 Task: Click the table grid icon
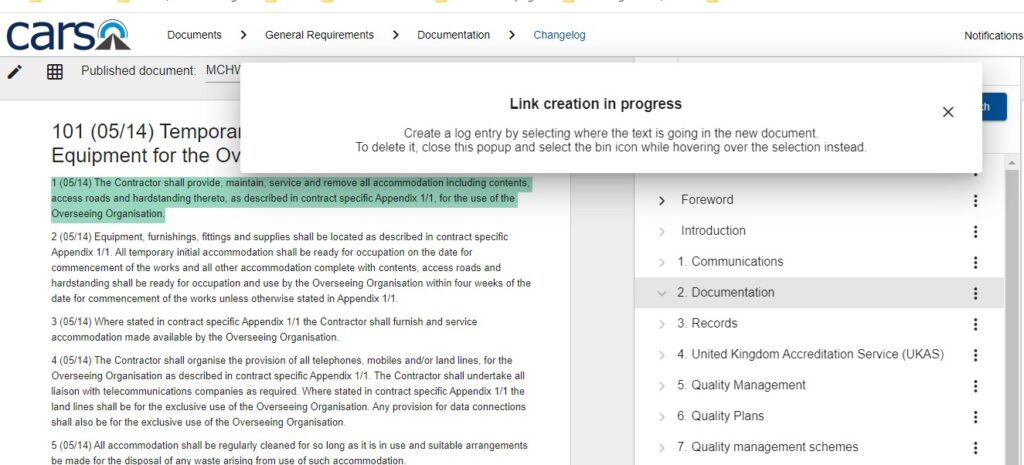pos(55,72)
